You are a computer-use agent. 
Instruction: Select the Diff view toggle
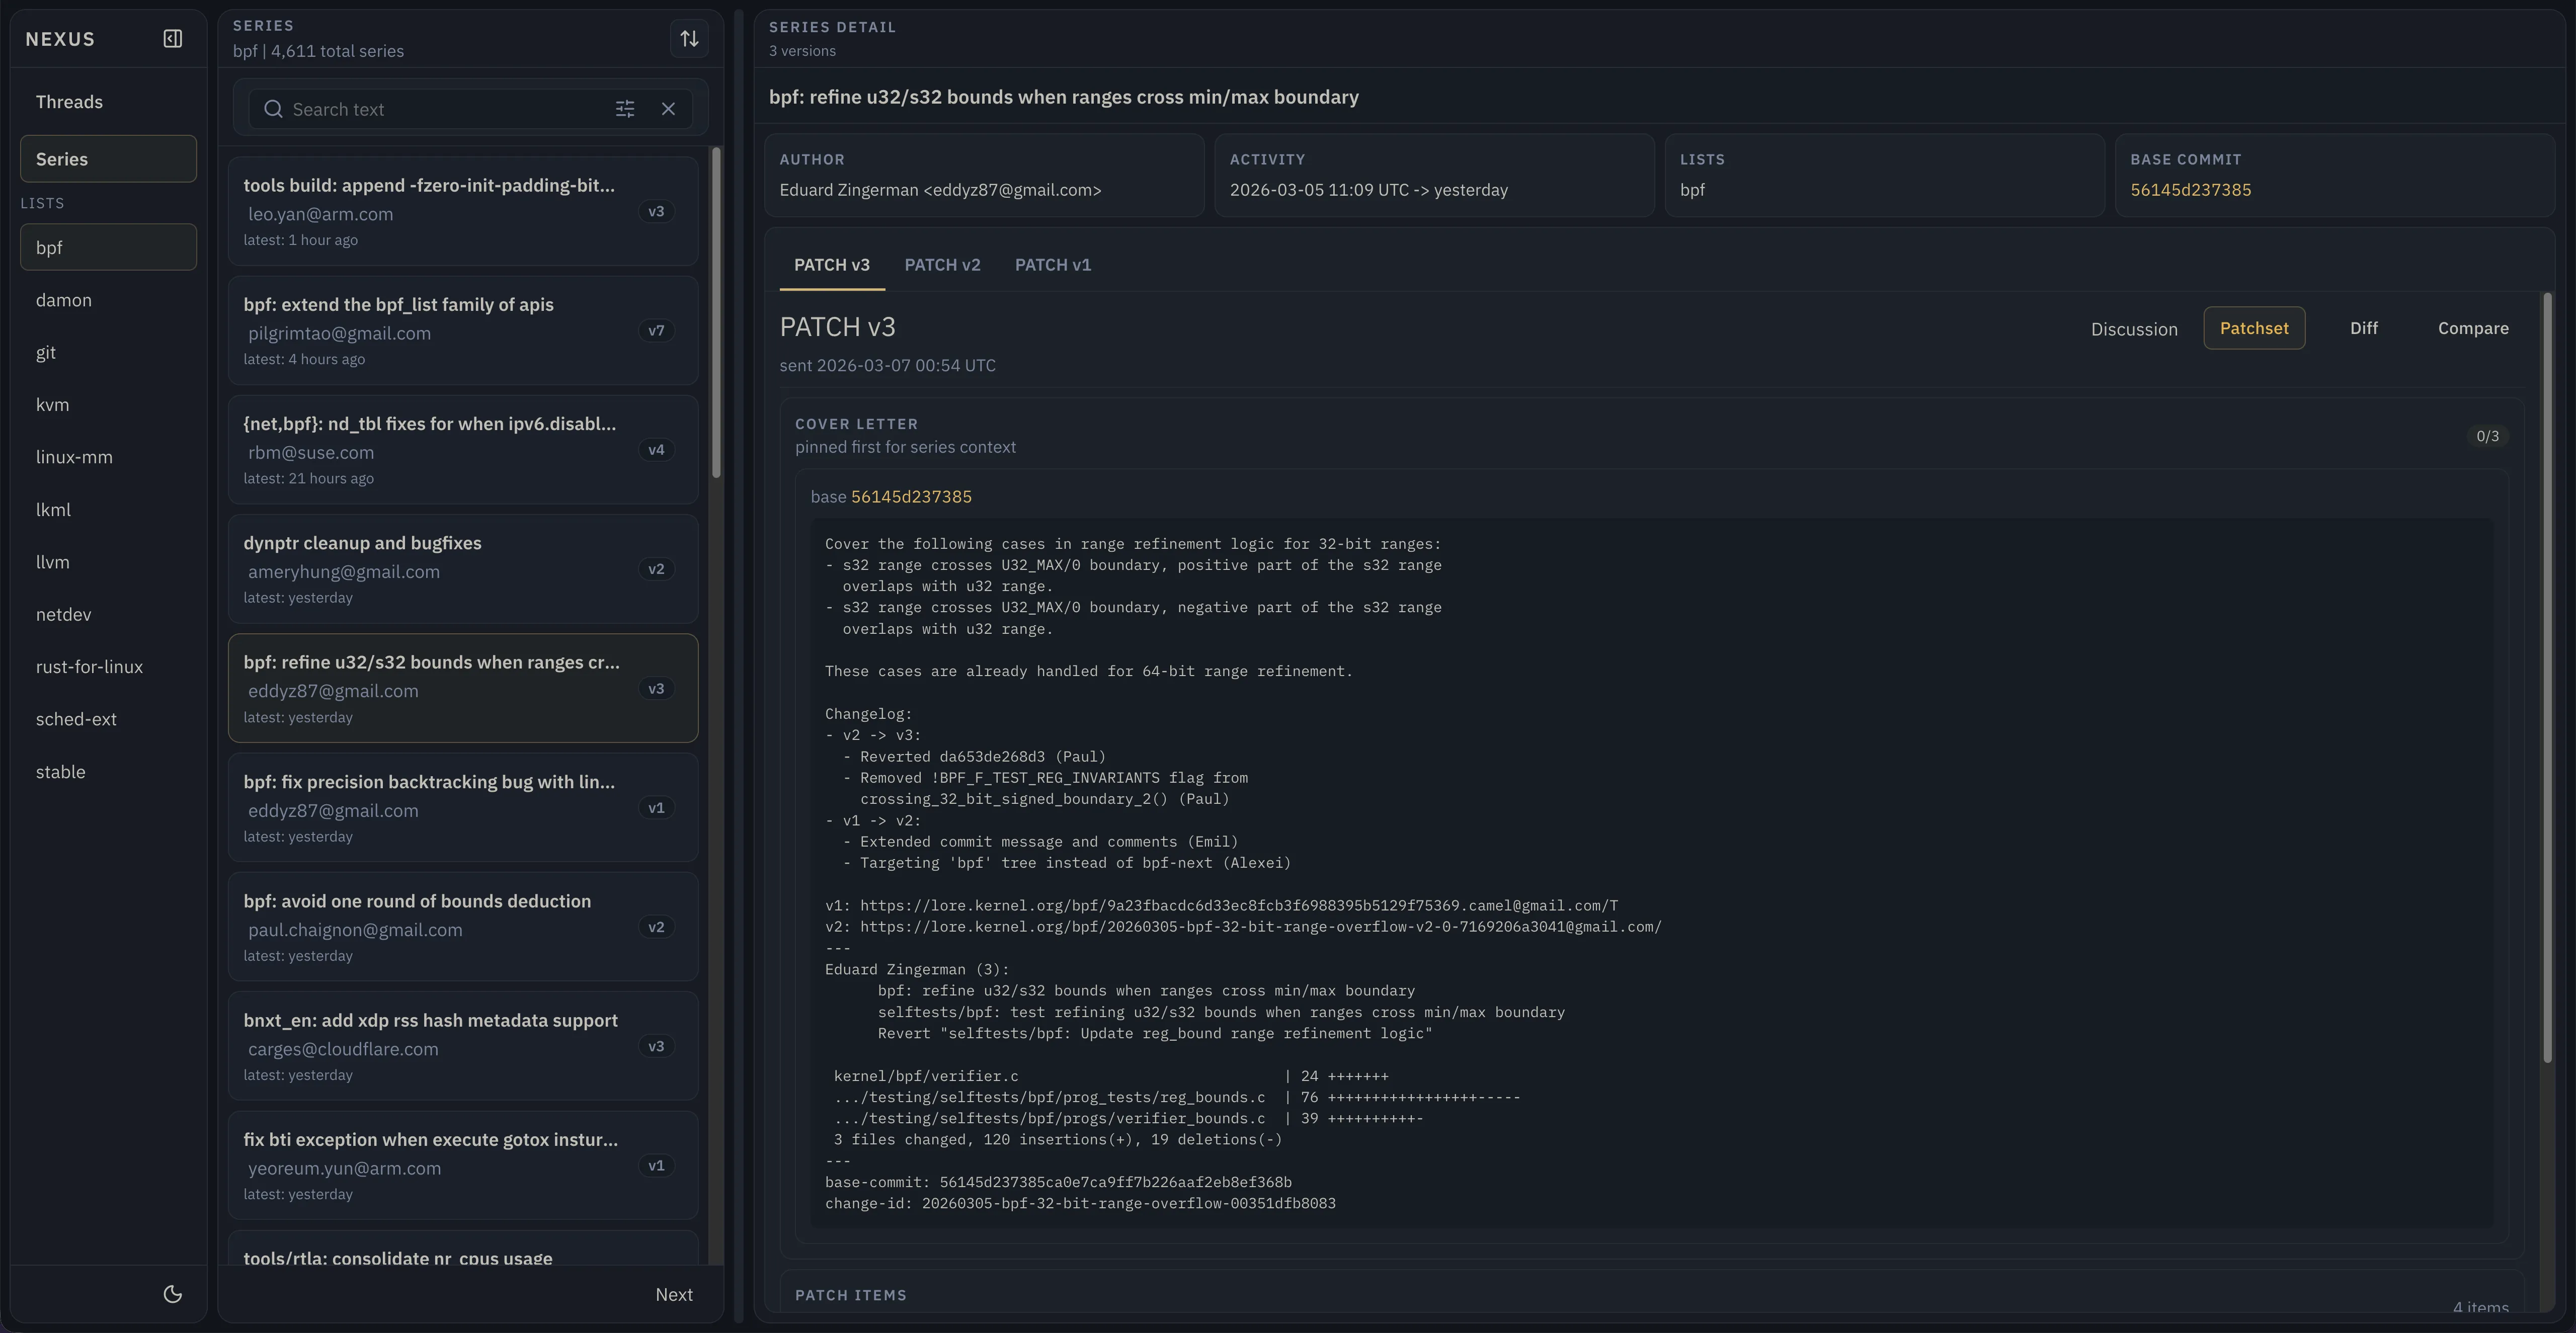2363,328
